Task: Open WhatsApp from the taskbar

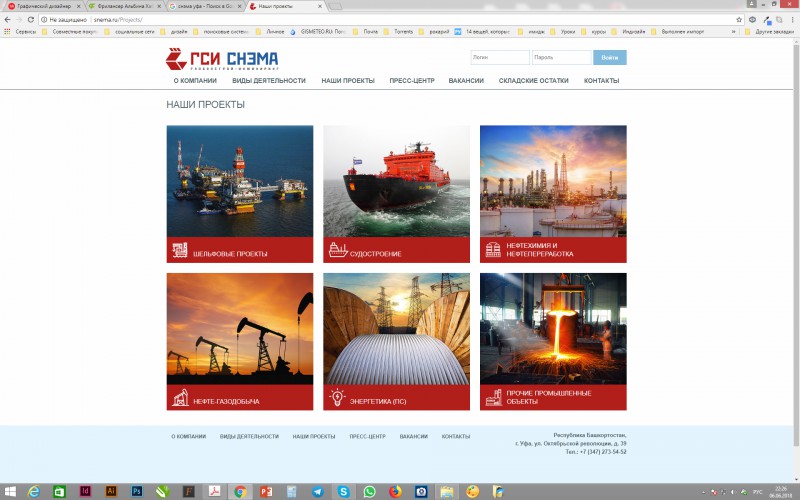Action: [369, 492]
